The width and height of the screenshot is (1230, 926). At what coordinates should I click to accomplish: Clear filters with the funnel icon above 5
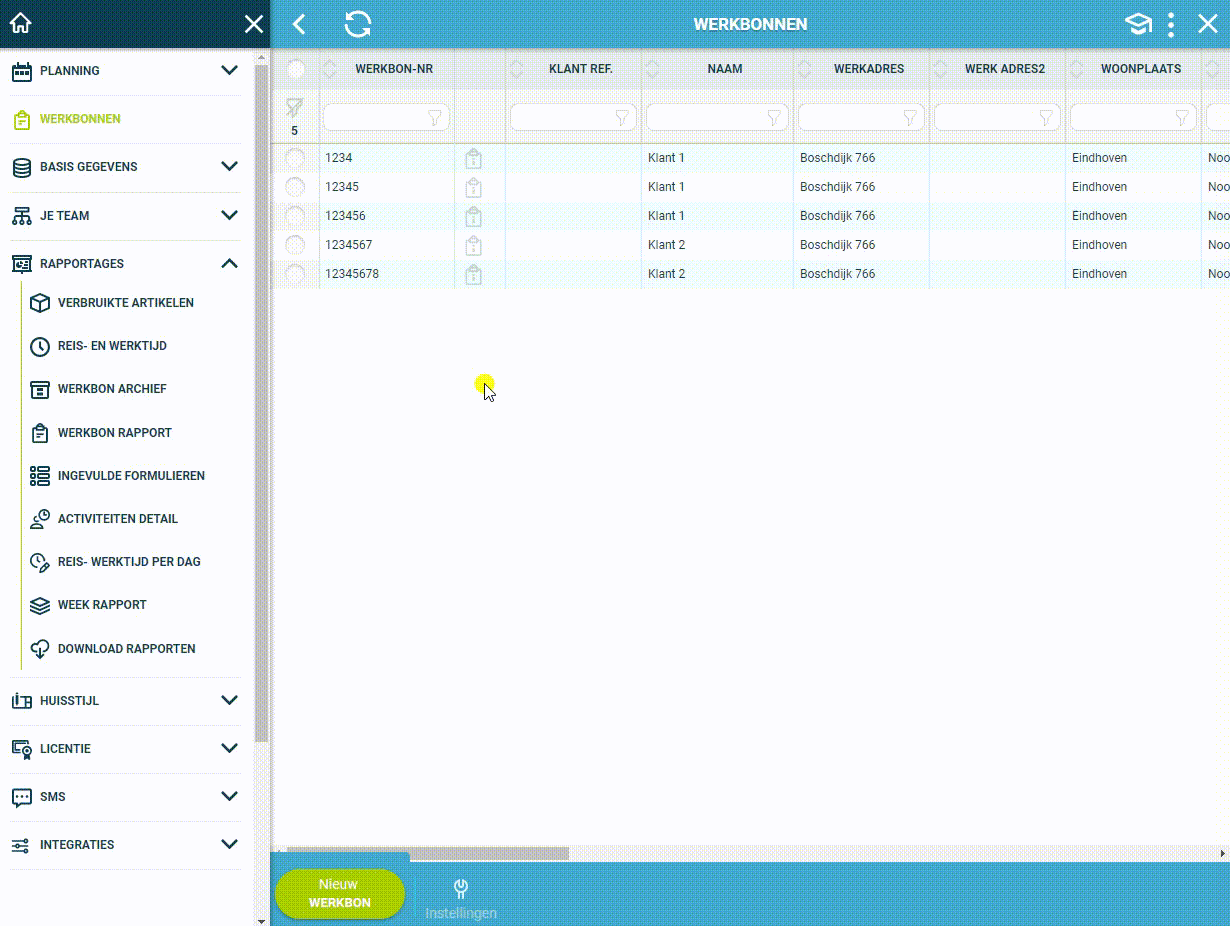click(x=294, y=107)
